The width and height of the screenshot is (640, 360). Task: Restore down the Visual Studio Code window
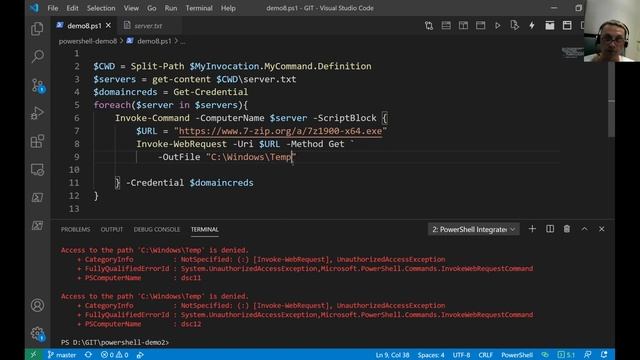coord(578,8)
